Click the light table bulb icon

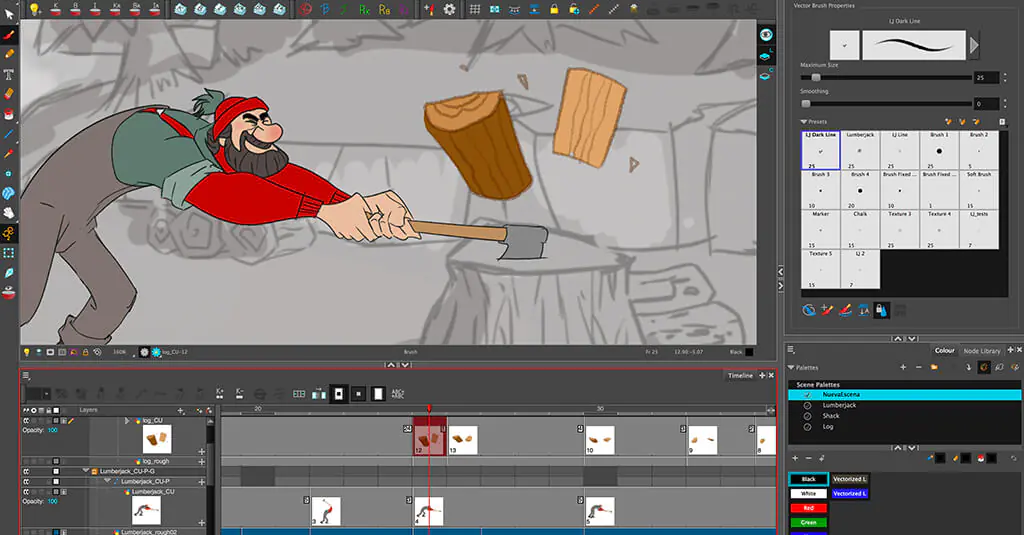tap(34, 9)
